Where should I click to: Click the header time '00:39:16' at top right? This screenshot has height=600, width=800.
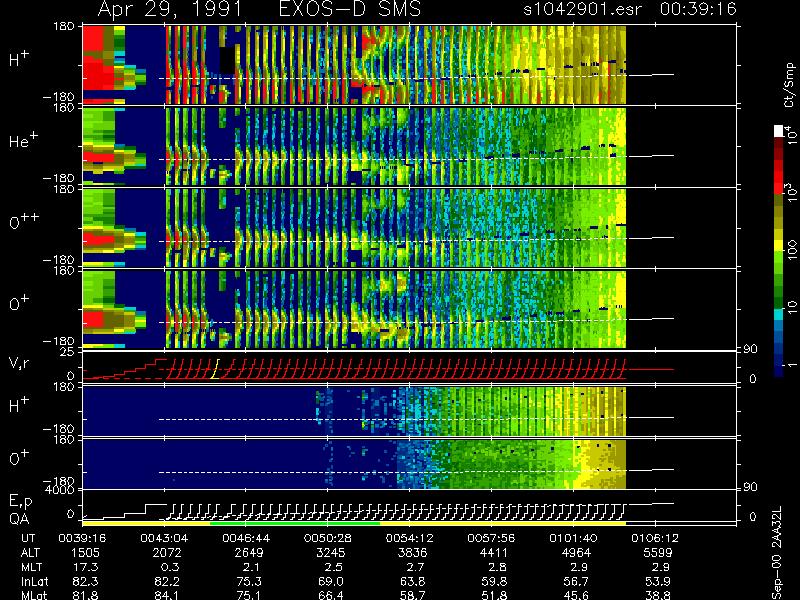coord(698,9)
